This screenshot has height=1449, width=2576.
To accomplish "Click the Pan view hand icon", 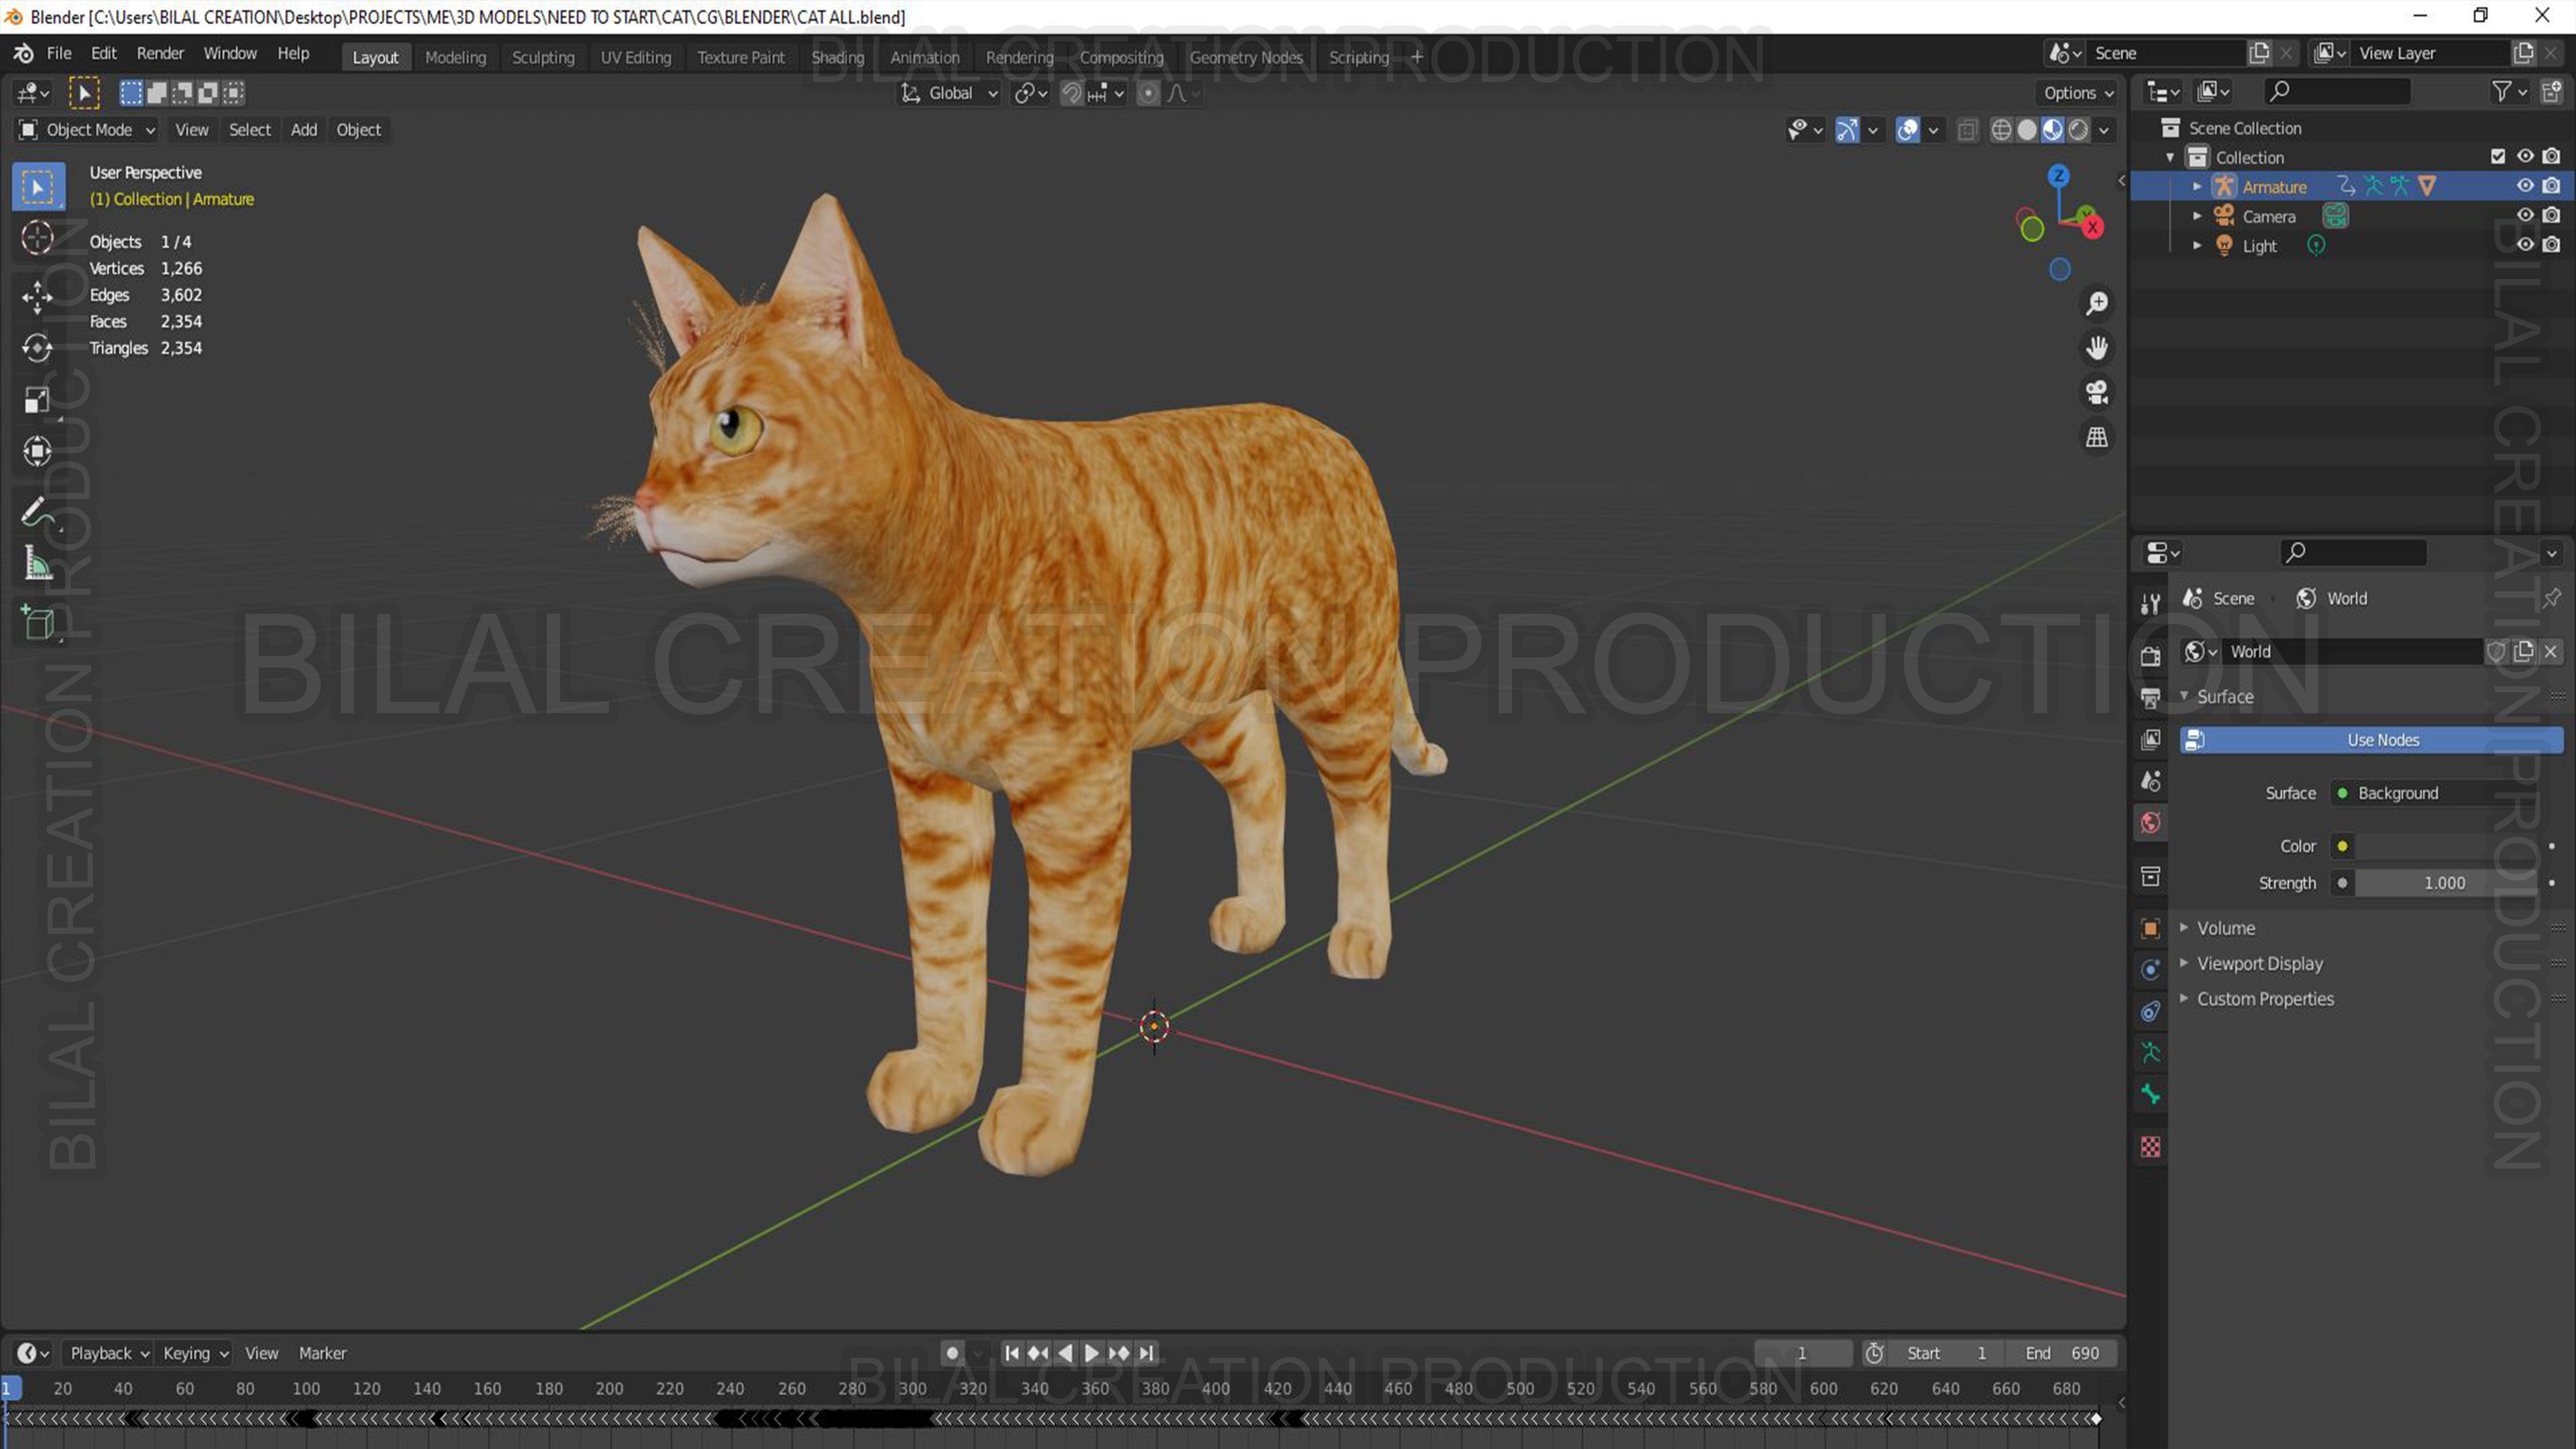I will (x=2096, y=347).
